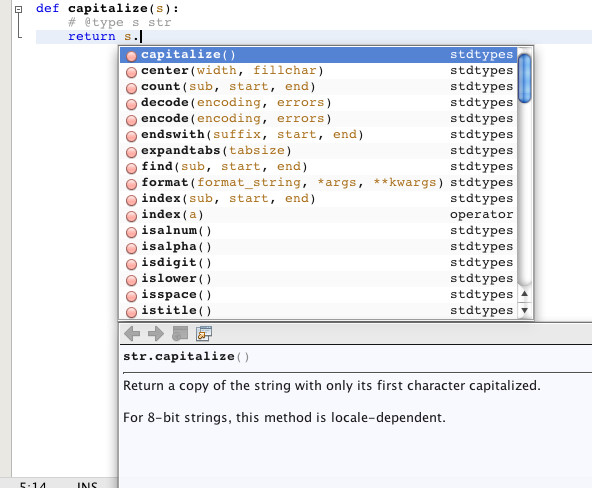Image resolution: width=592 pixels, height=488 pixels.
Task: Select index(a) operator completion
Action: point(318,215)
